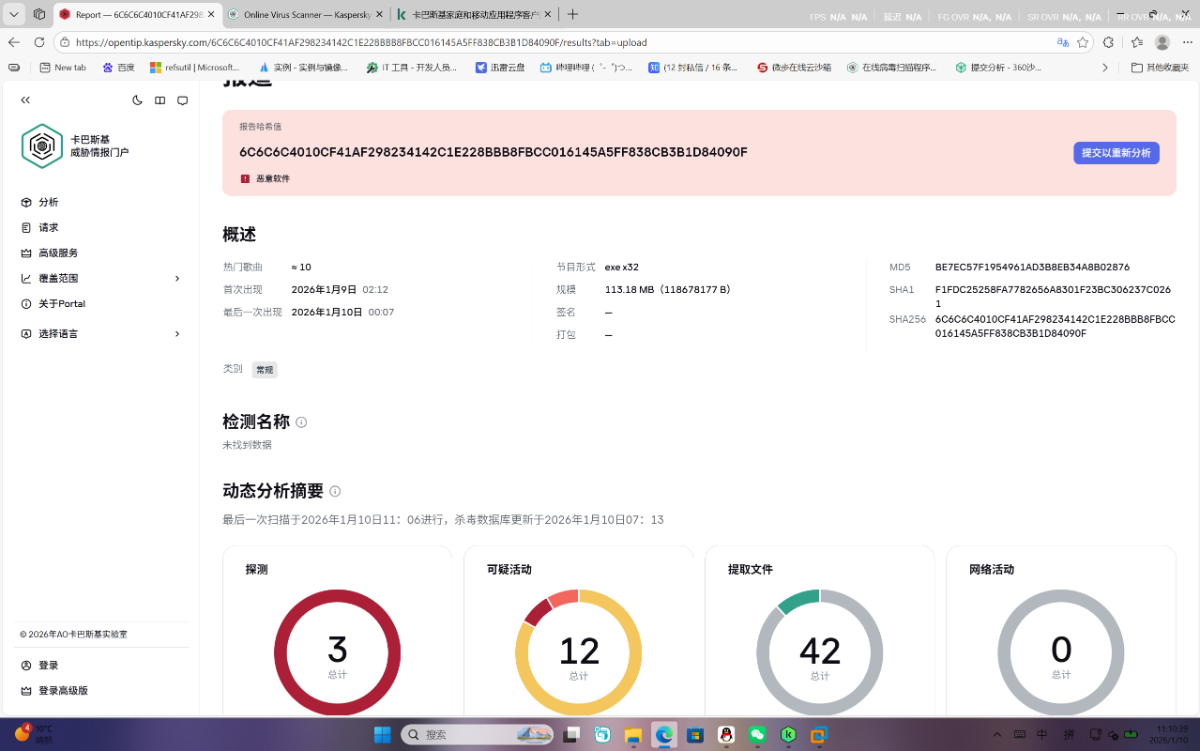Open the 百度 bookmark
Image resolution: width=1200 pixels, height=751 pixels.
click(x=118, y=68)
